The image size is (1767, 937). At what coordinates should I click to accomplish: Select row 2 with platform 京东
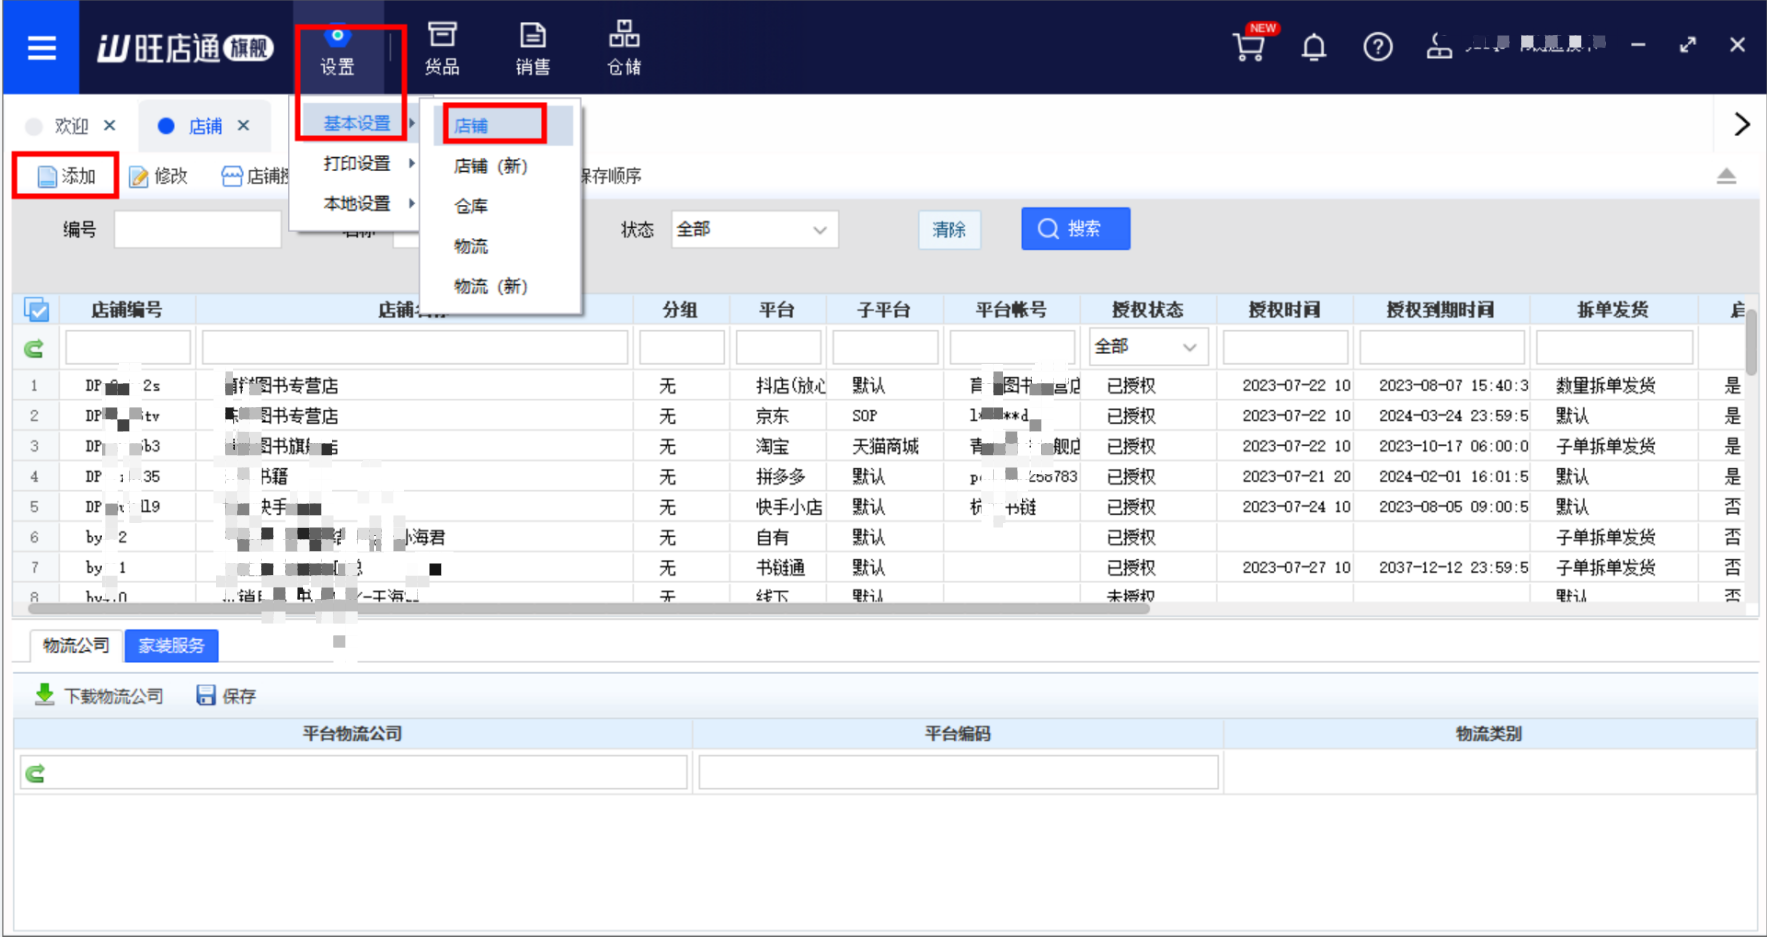coord(880,415)
